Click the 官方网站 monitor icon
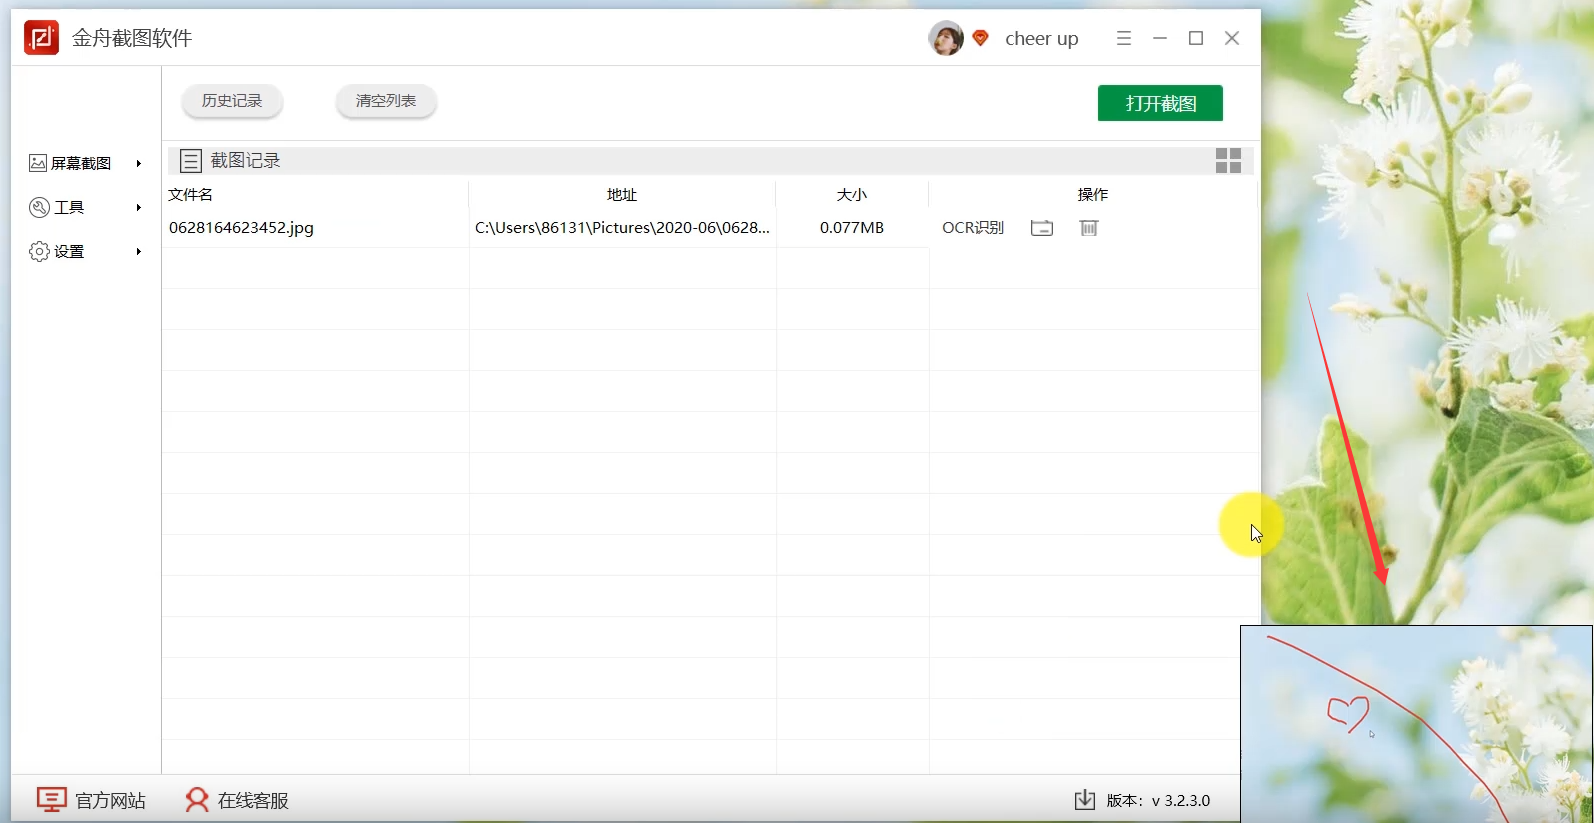 coord(52,800)
